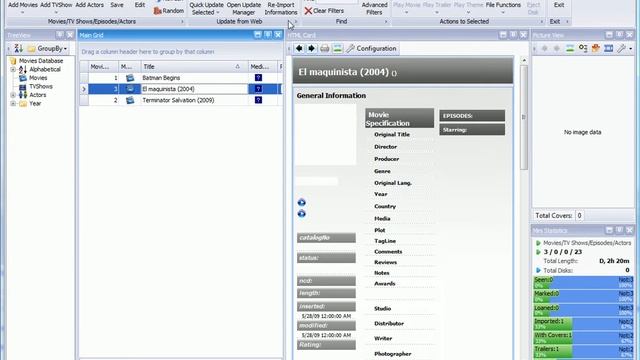
Task: Click the Batman Begins media question-mark icon
Action: (x=258, y=78)
